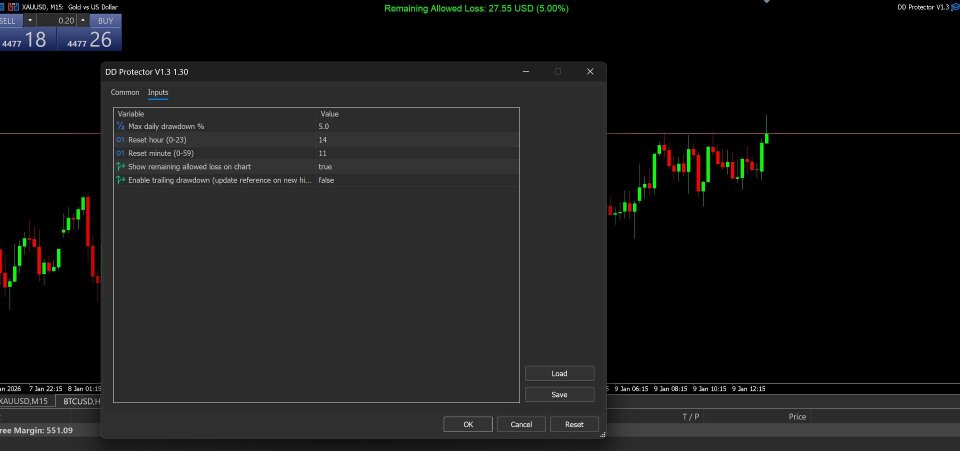
Task: Click the Enable trailing drawdown boolean icon
Action: (x=120, y=180)
